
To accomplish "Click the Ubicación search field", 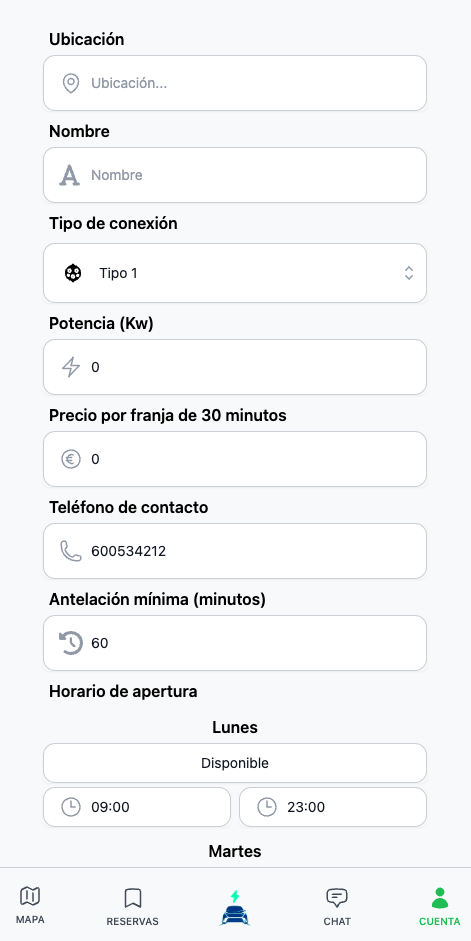I will [235, 83].
